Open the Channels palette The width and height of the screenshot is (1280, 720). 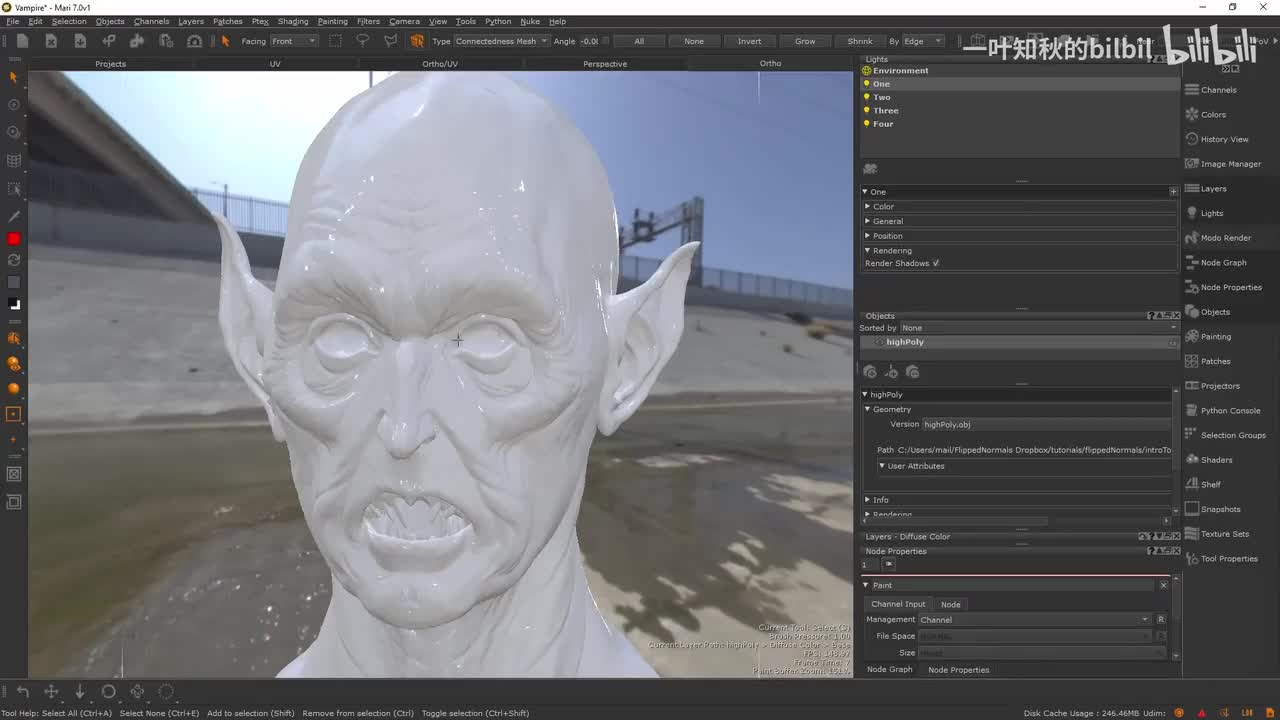click(x=1218, y=90)
